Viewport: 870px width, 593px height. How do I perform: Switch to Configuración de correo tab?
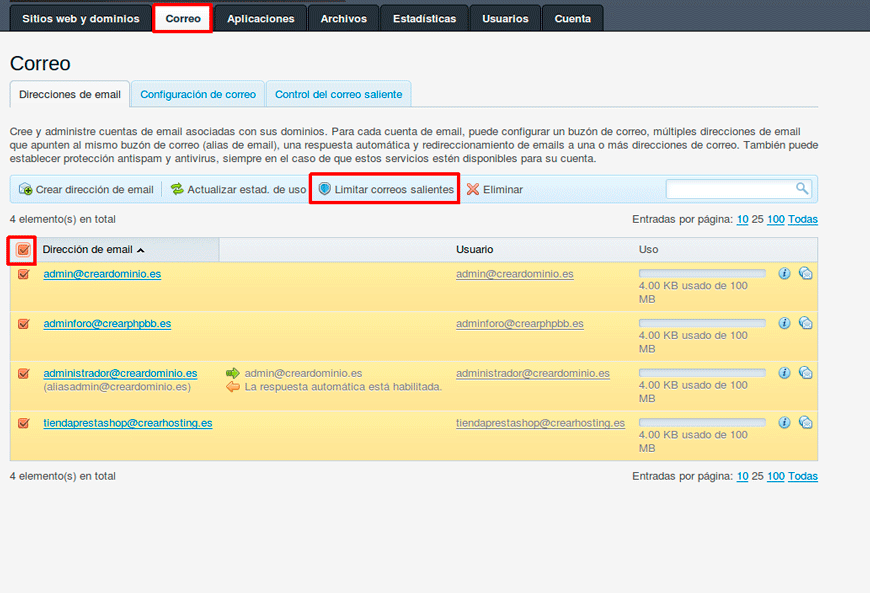[198, 95]
